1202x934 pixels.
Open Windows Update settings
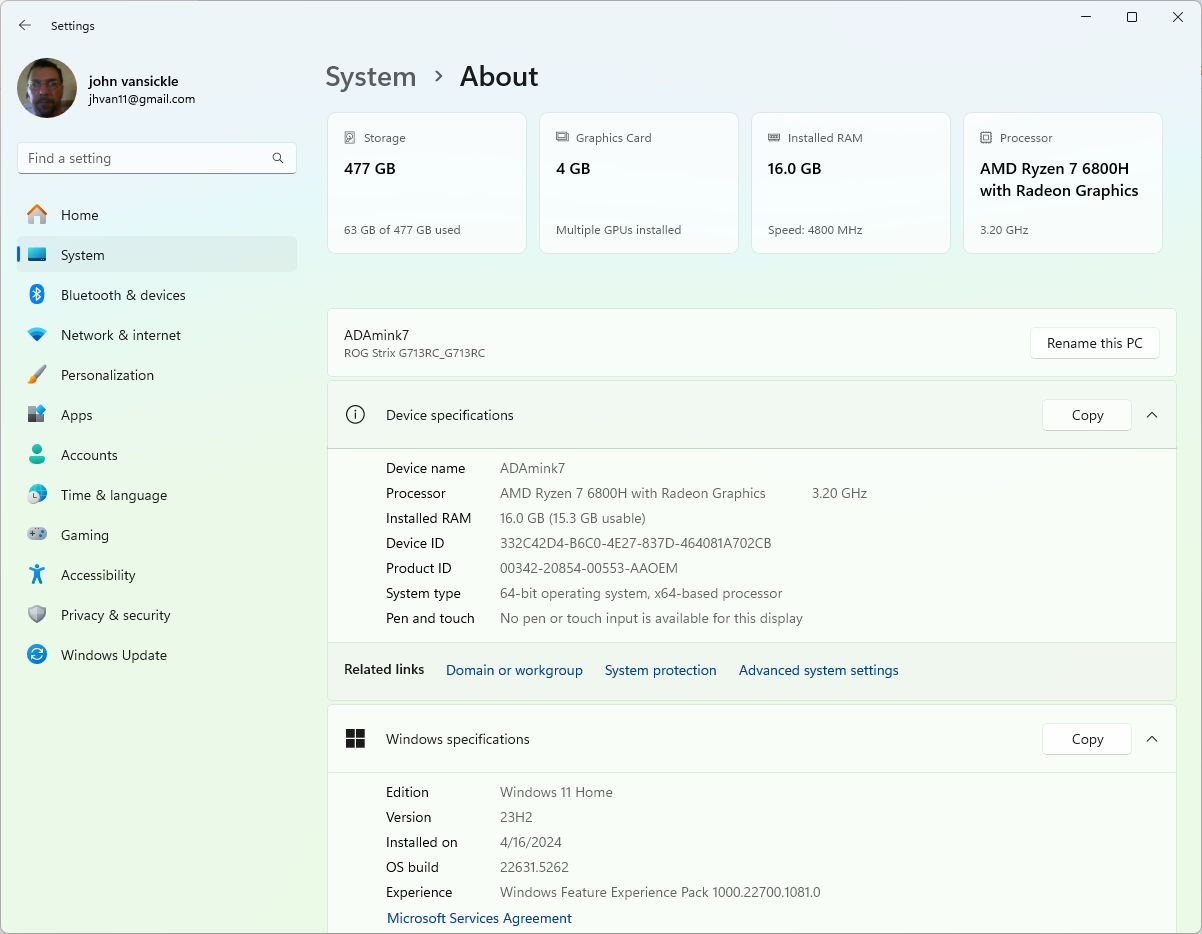pyautogui.click(x=157, y=655)
